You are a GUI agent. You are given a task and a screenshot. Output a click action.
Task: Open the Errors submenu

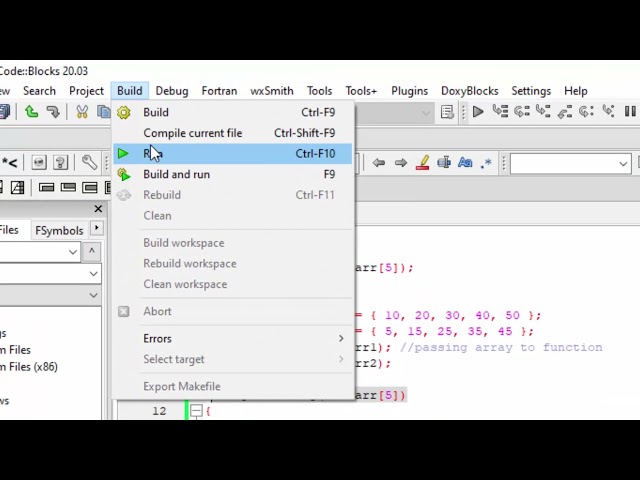tap(232, 338)
